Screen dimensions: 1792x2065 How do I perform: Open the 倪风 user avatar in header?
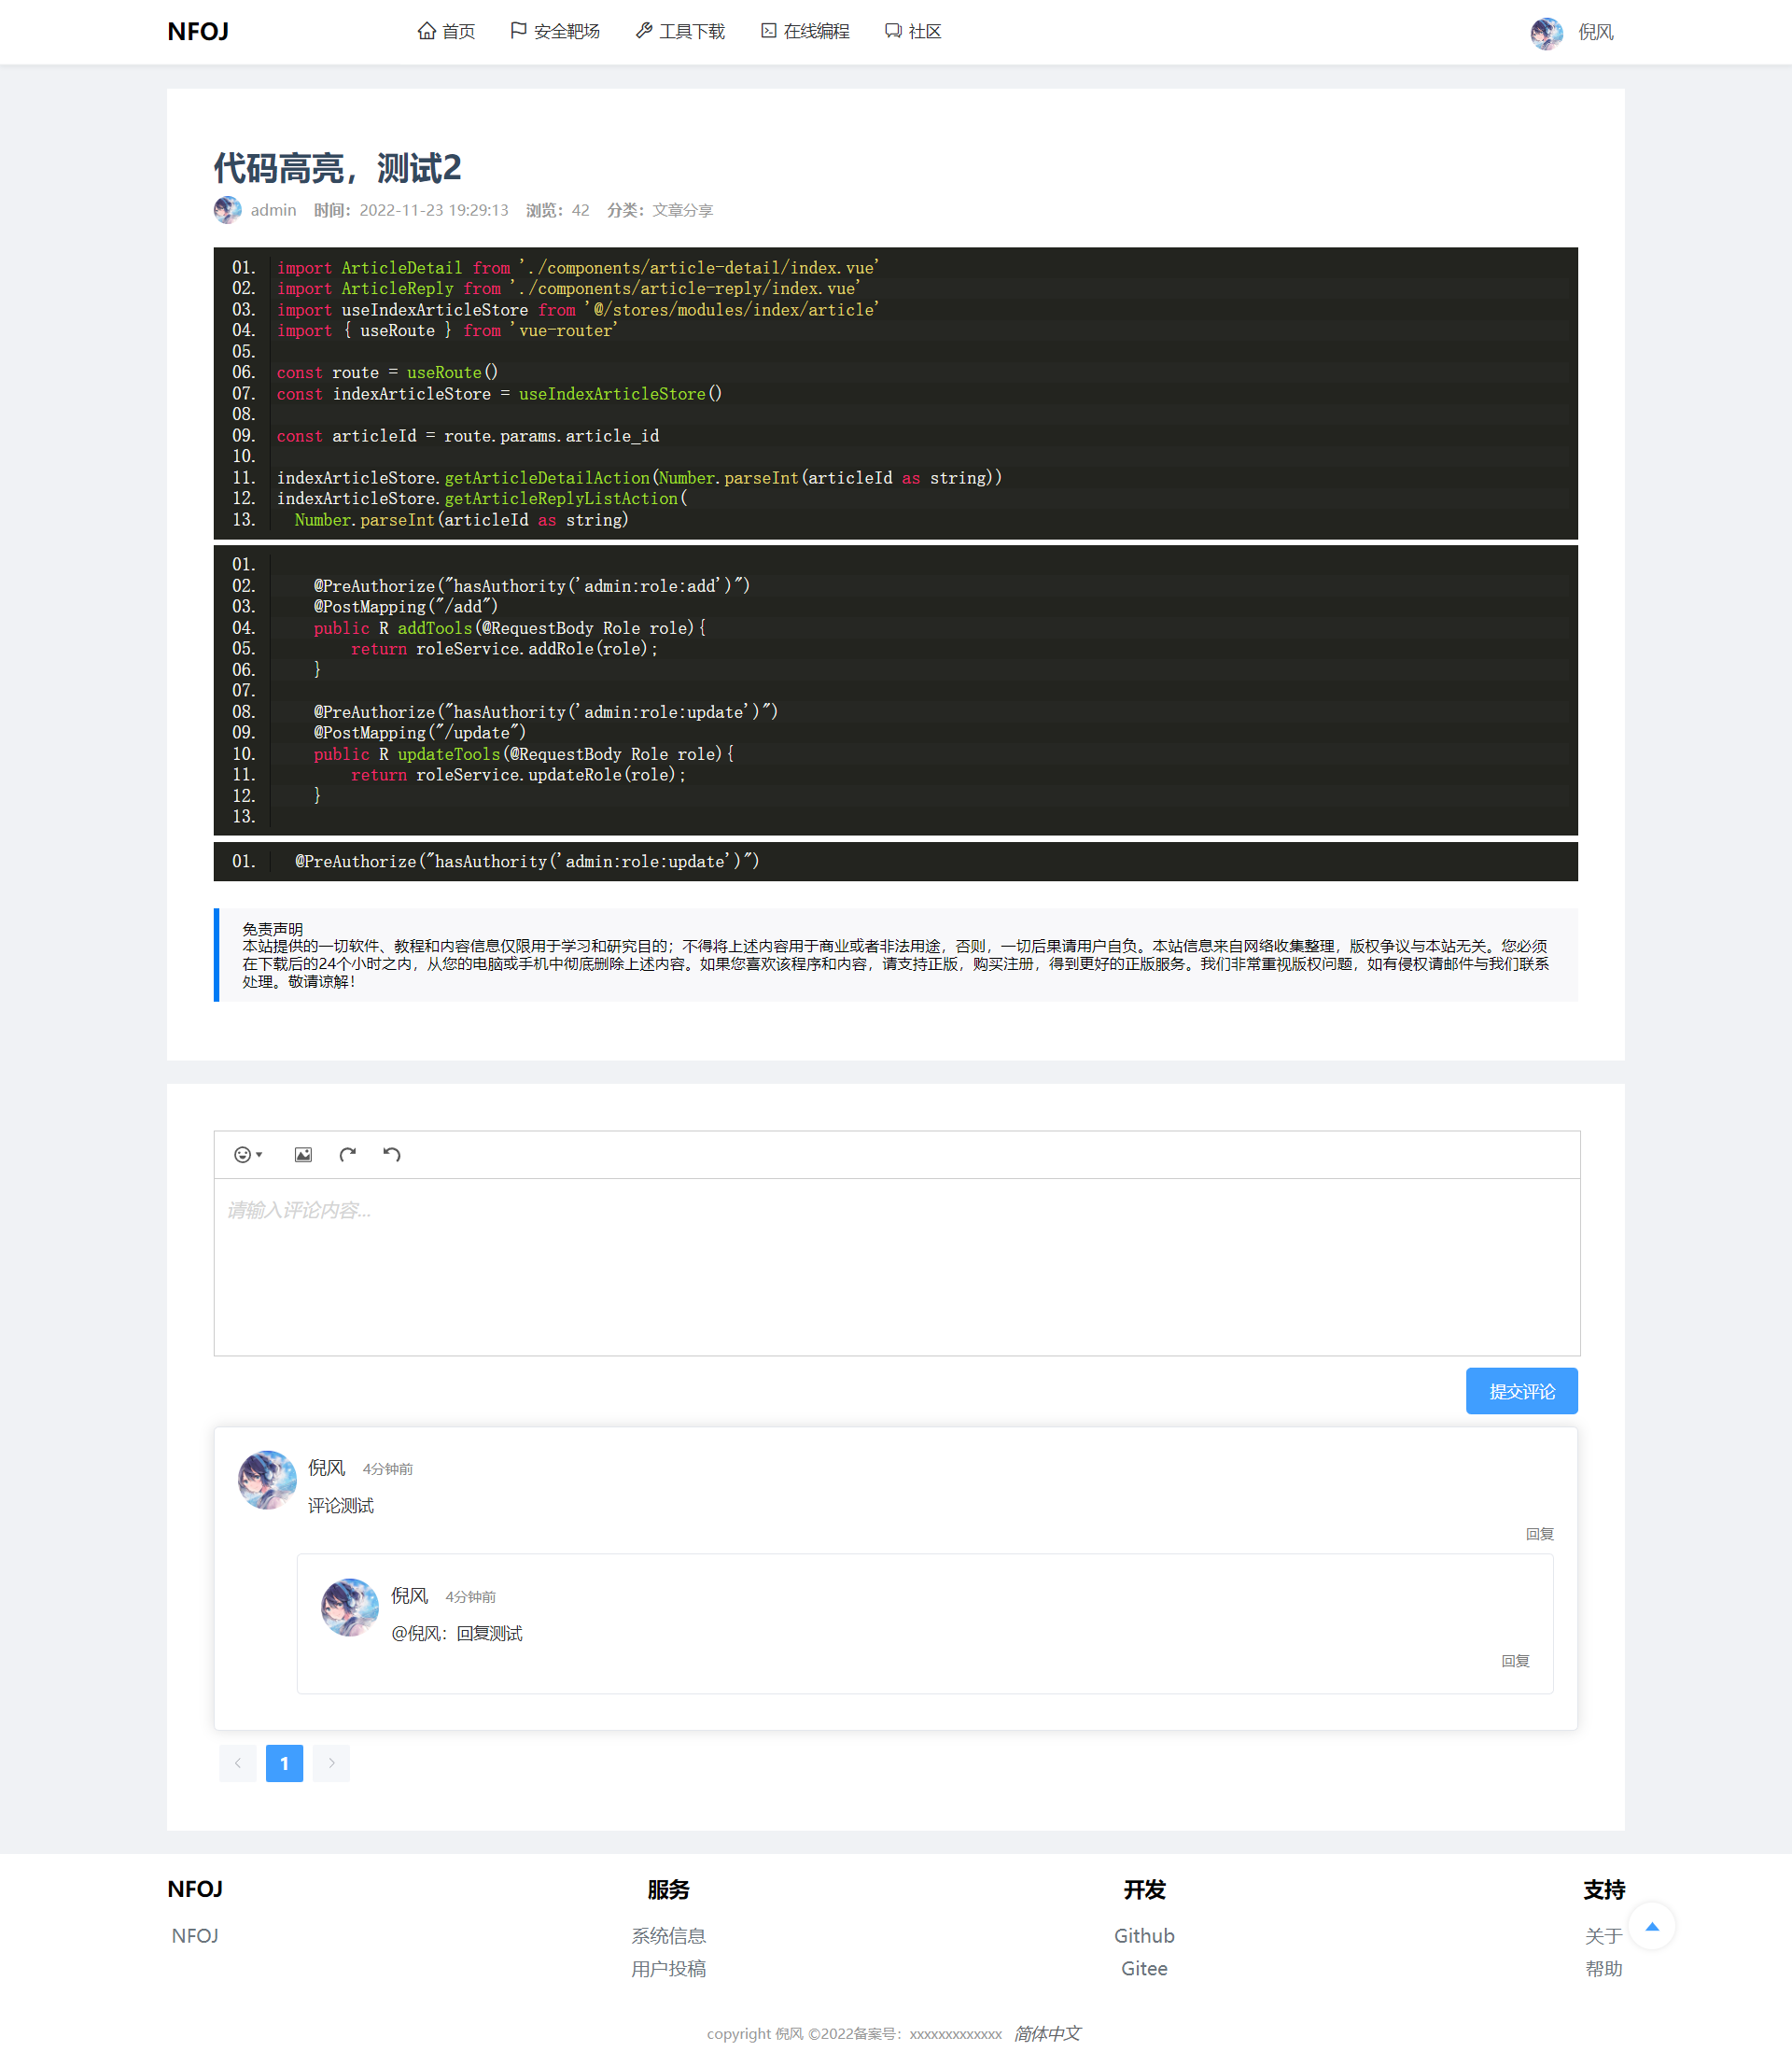pos(1546,32)
